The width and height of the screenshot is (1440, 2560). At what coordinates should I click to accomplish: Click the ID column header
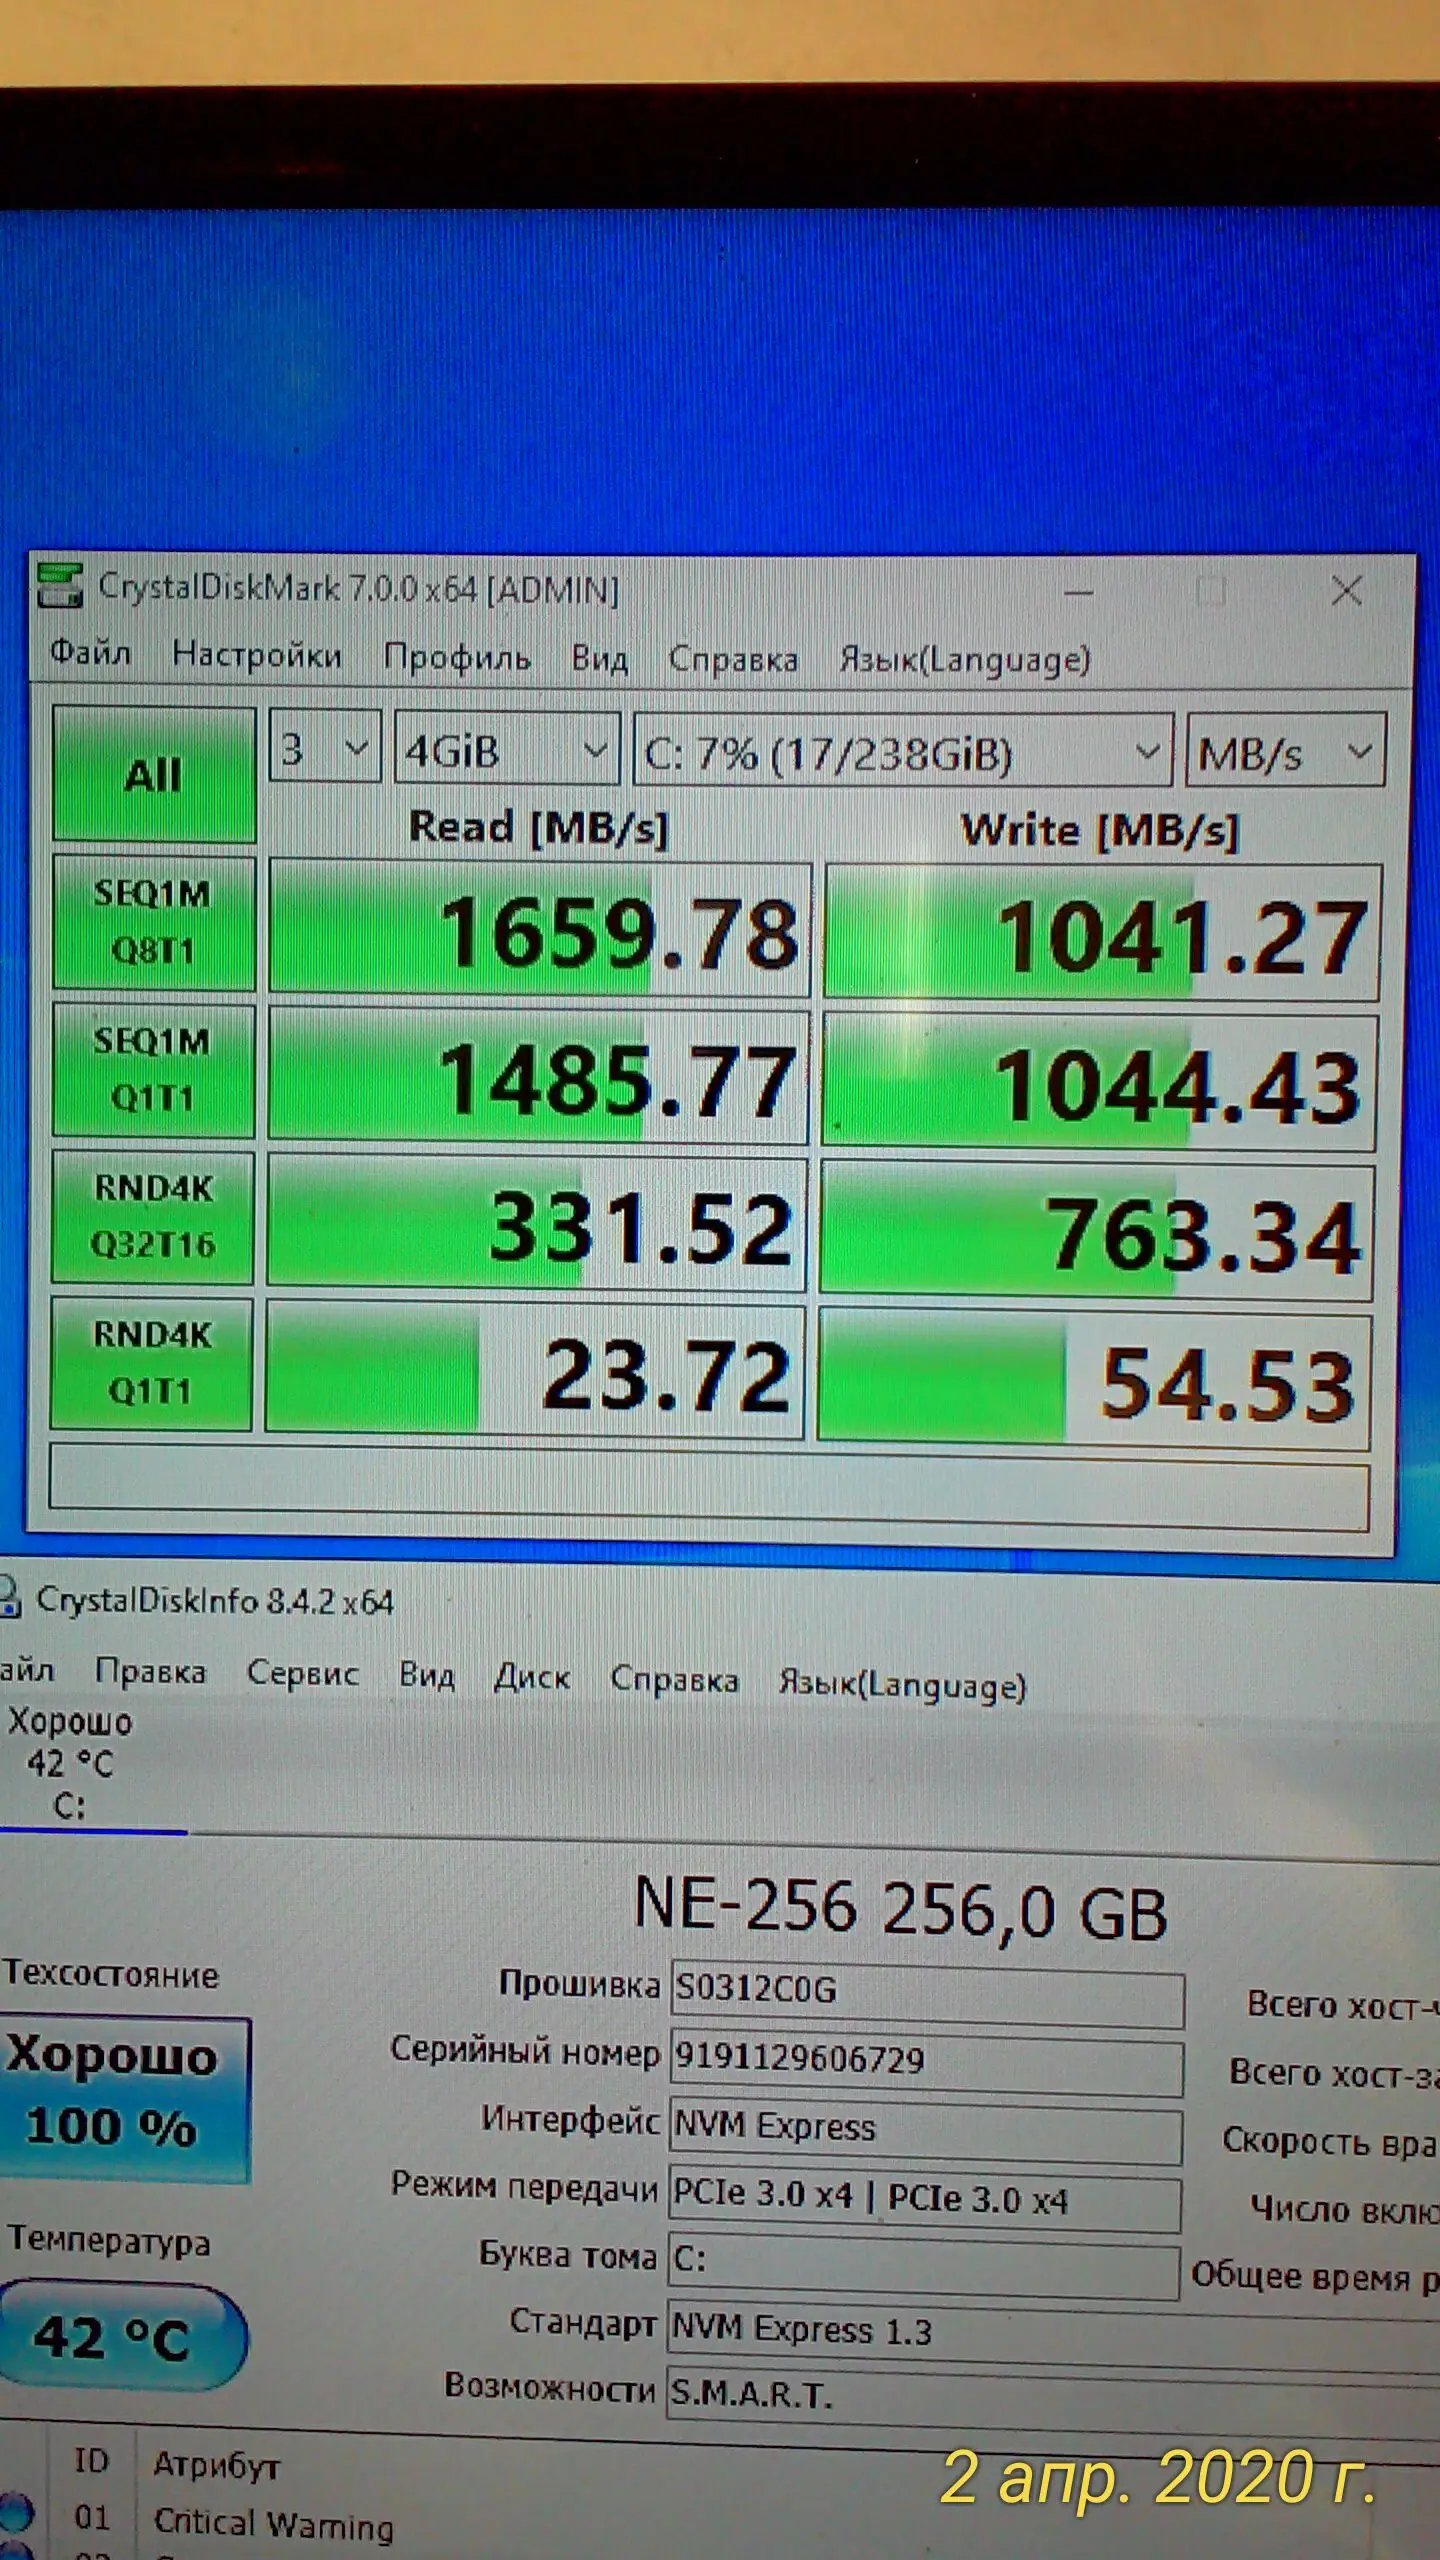point(91,2459)
